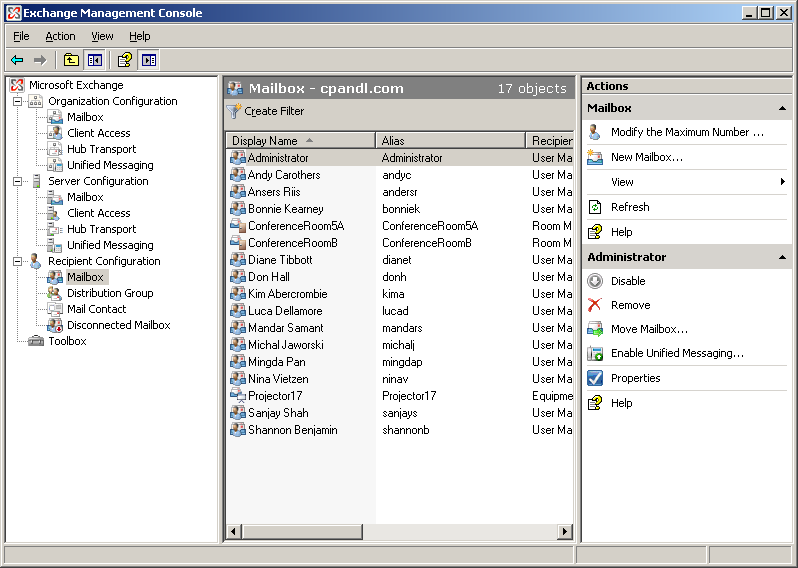Click the green Refresh action icon
The image size is (798, 568).
point(594,207)
